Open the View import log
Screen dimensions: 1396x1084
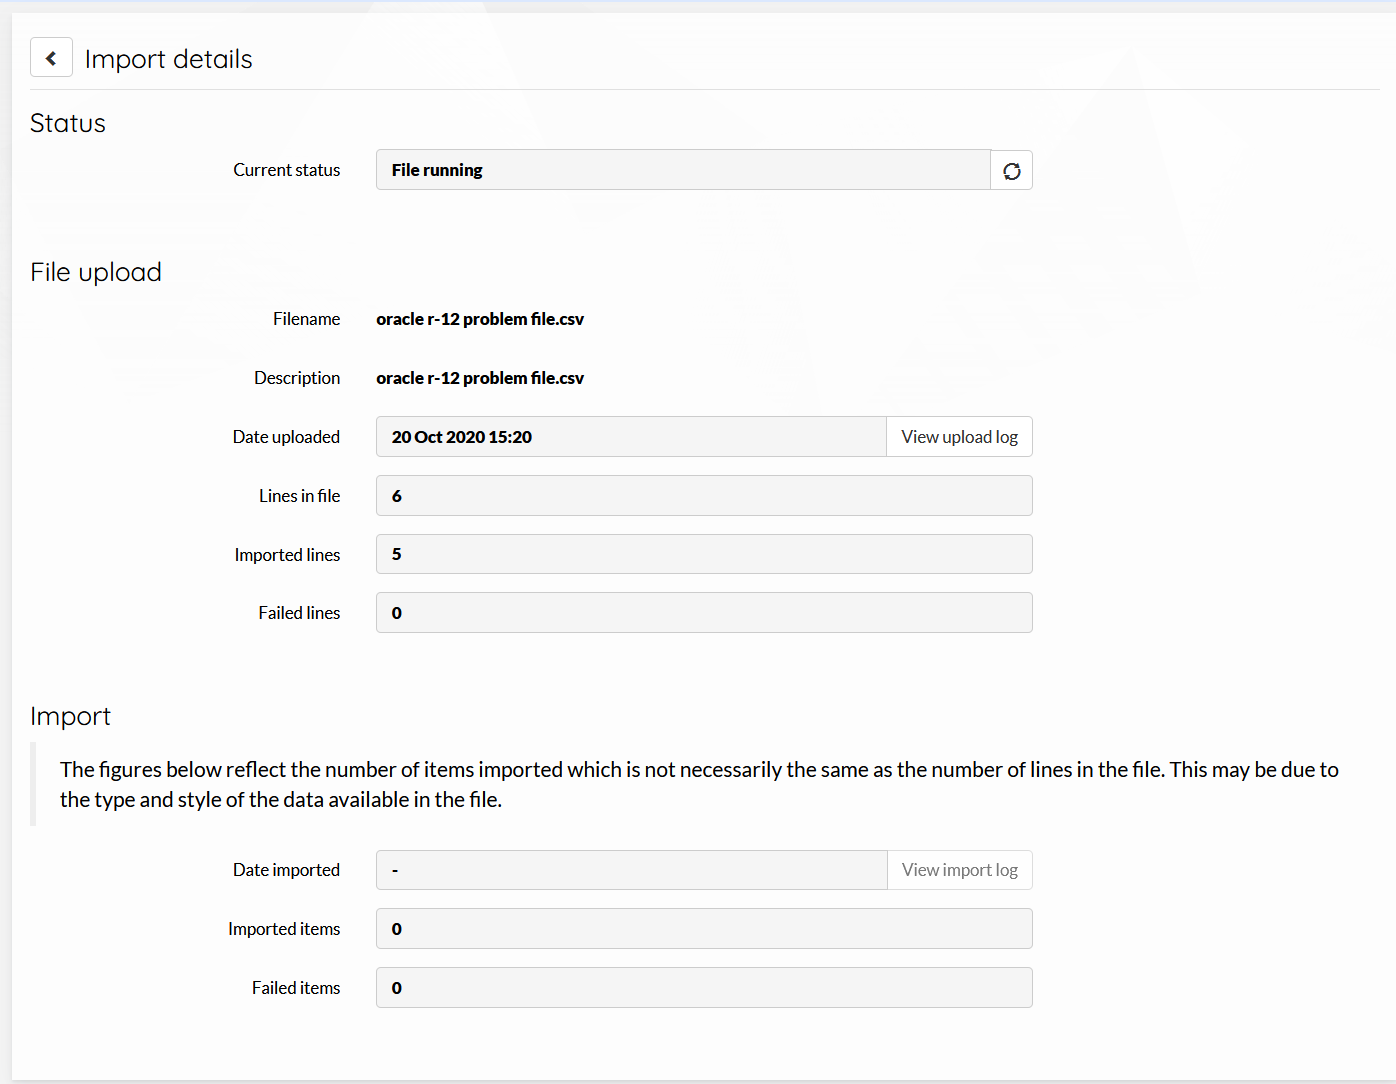[x=959, y=870]
